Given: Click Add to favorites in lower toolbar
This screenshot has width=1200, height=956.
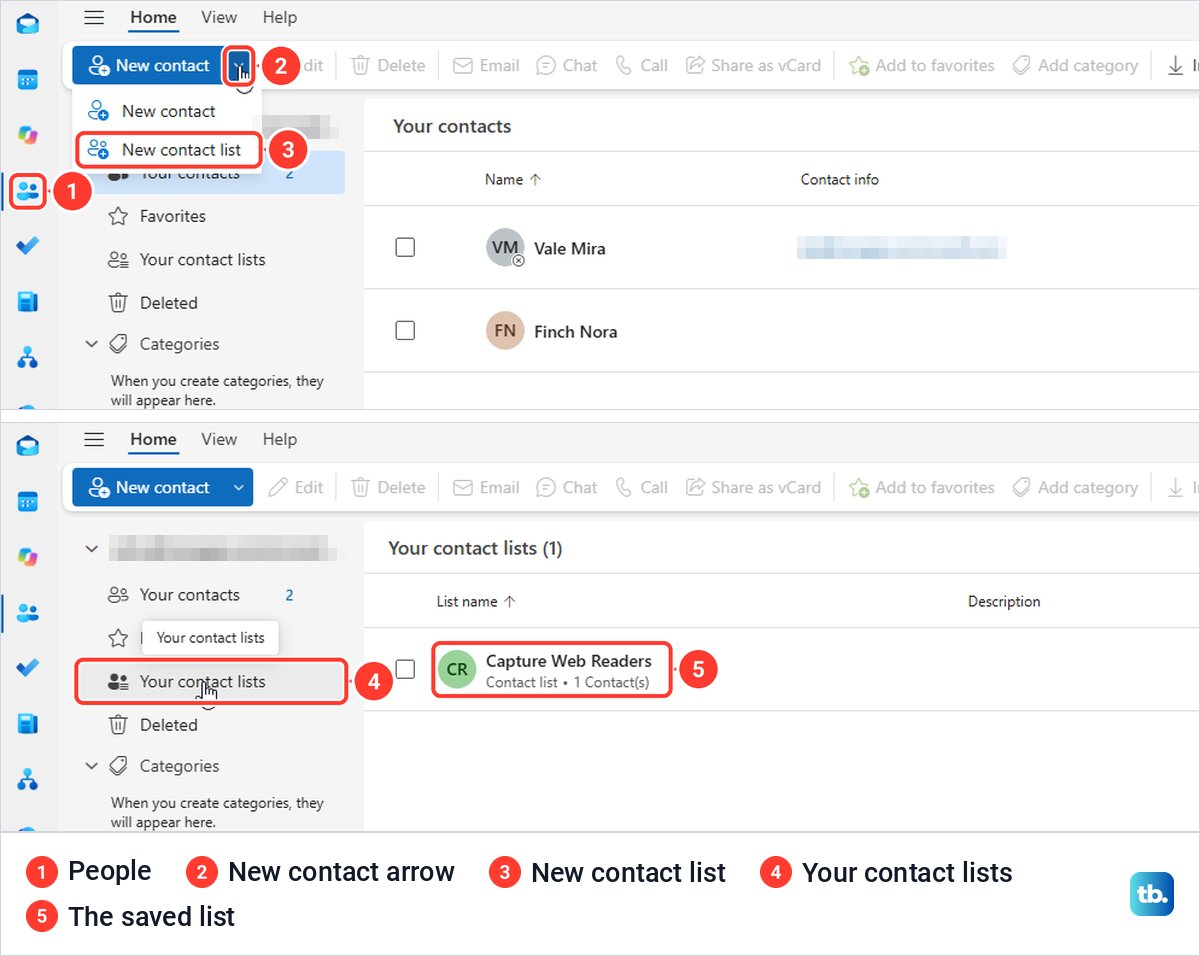Looking at the screenshot, I should point(921,487).
